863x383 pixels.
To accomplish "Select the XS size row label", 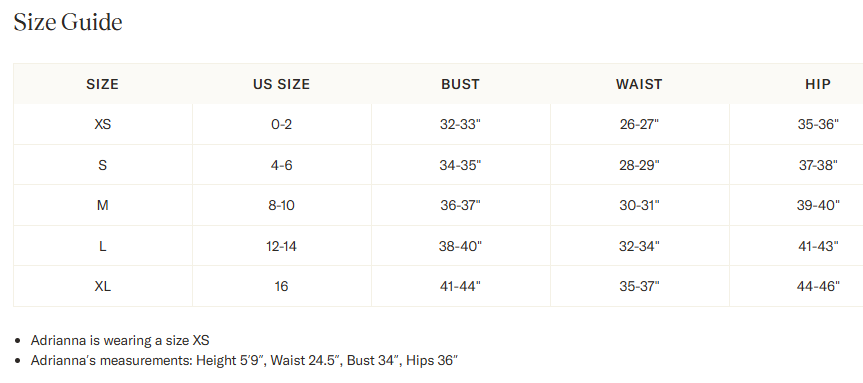I will [102, 124].
